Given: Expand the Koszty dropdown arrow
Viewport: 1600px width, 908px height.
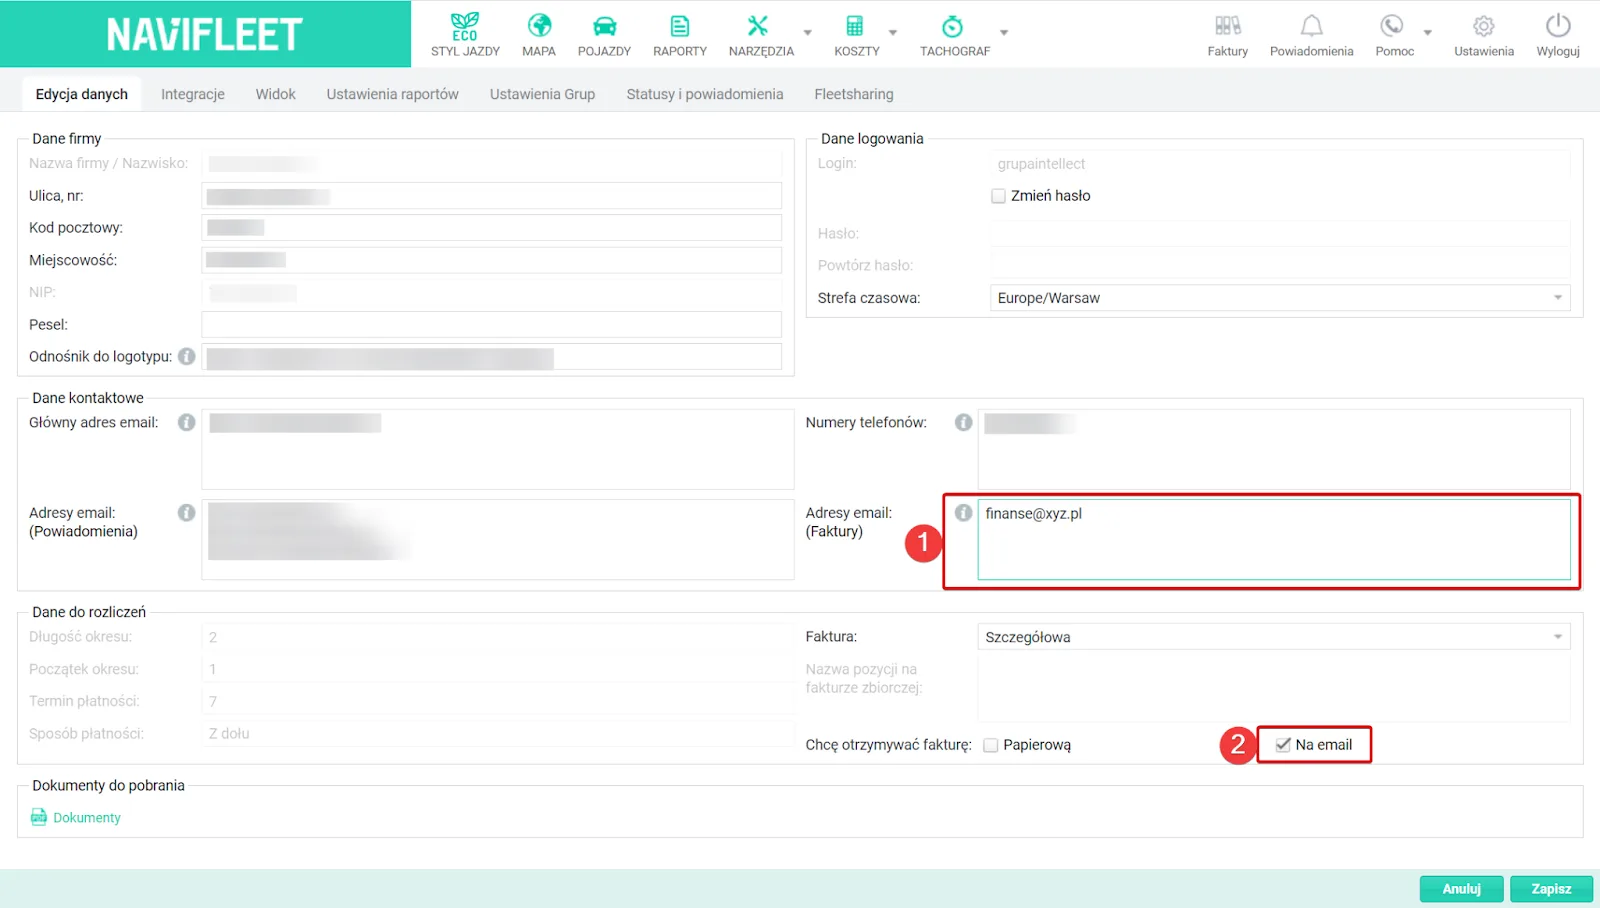Looking at the screenshot, I should pos(893,32).
